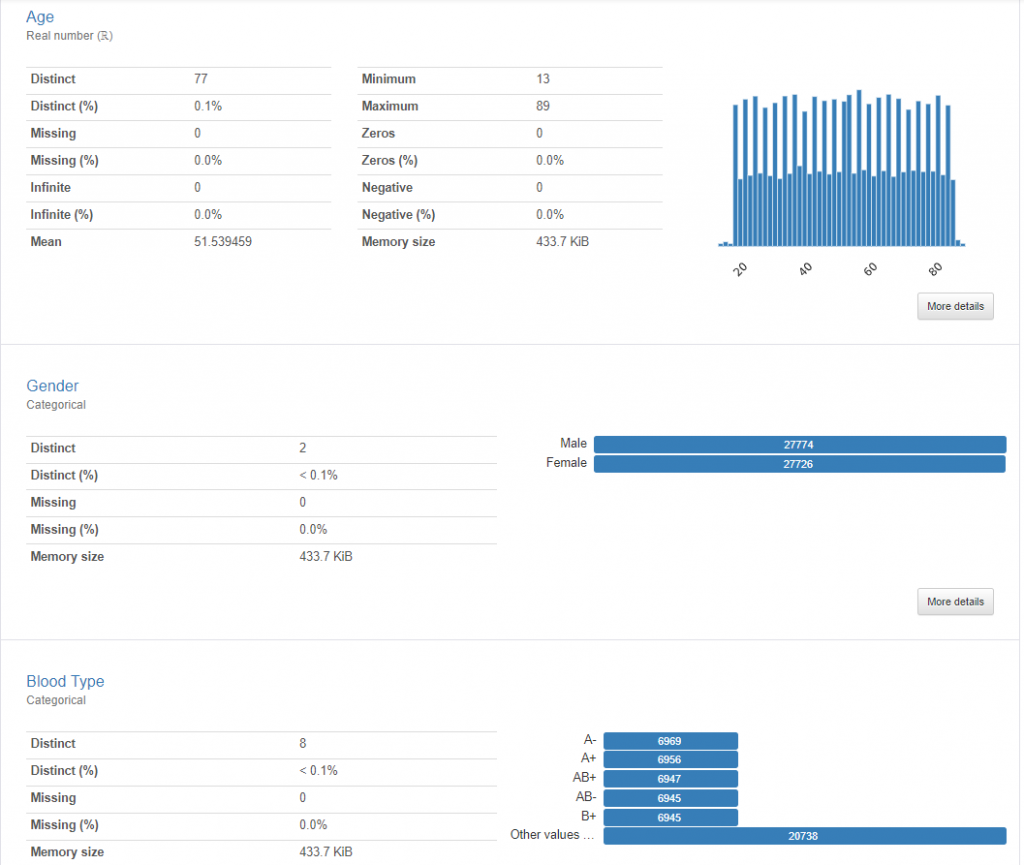Screen dimensions: 1024x865
Task: Click the Blood Type Distinct value 8
Action: (x=302, y=743)
